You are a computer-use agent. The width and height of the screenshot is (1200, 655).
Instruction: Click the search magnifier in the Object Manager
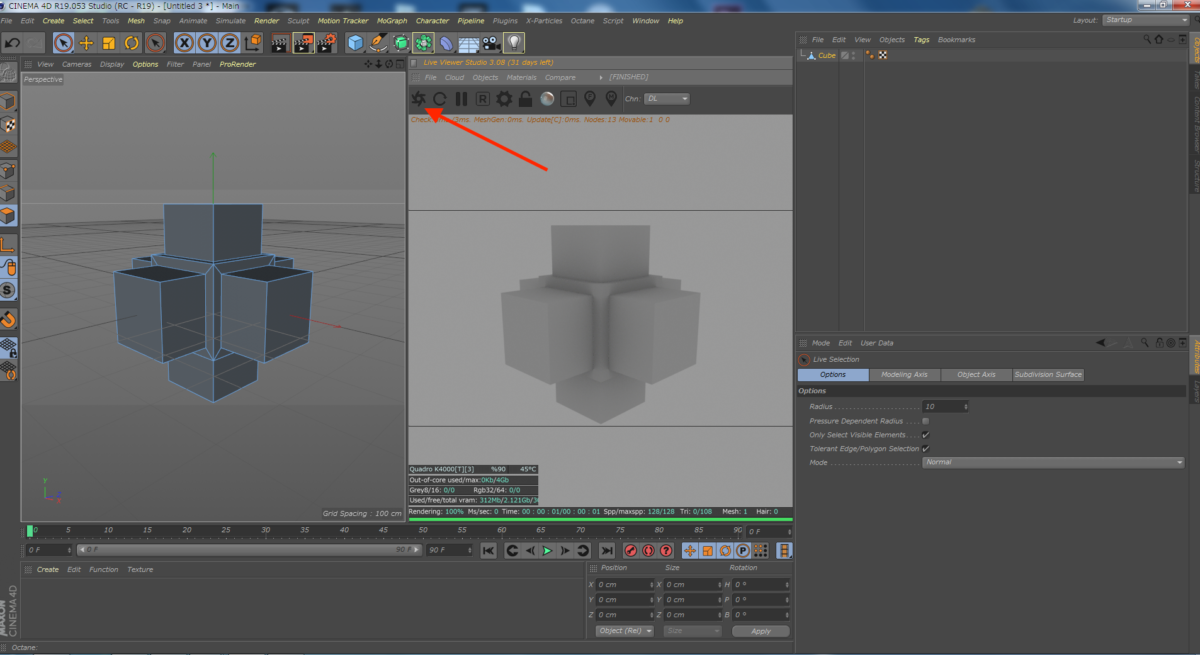[x=1148, y=40]
